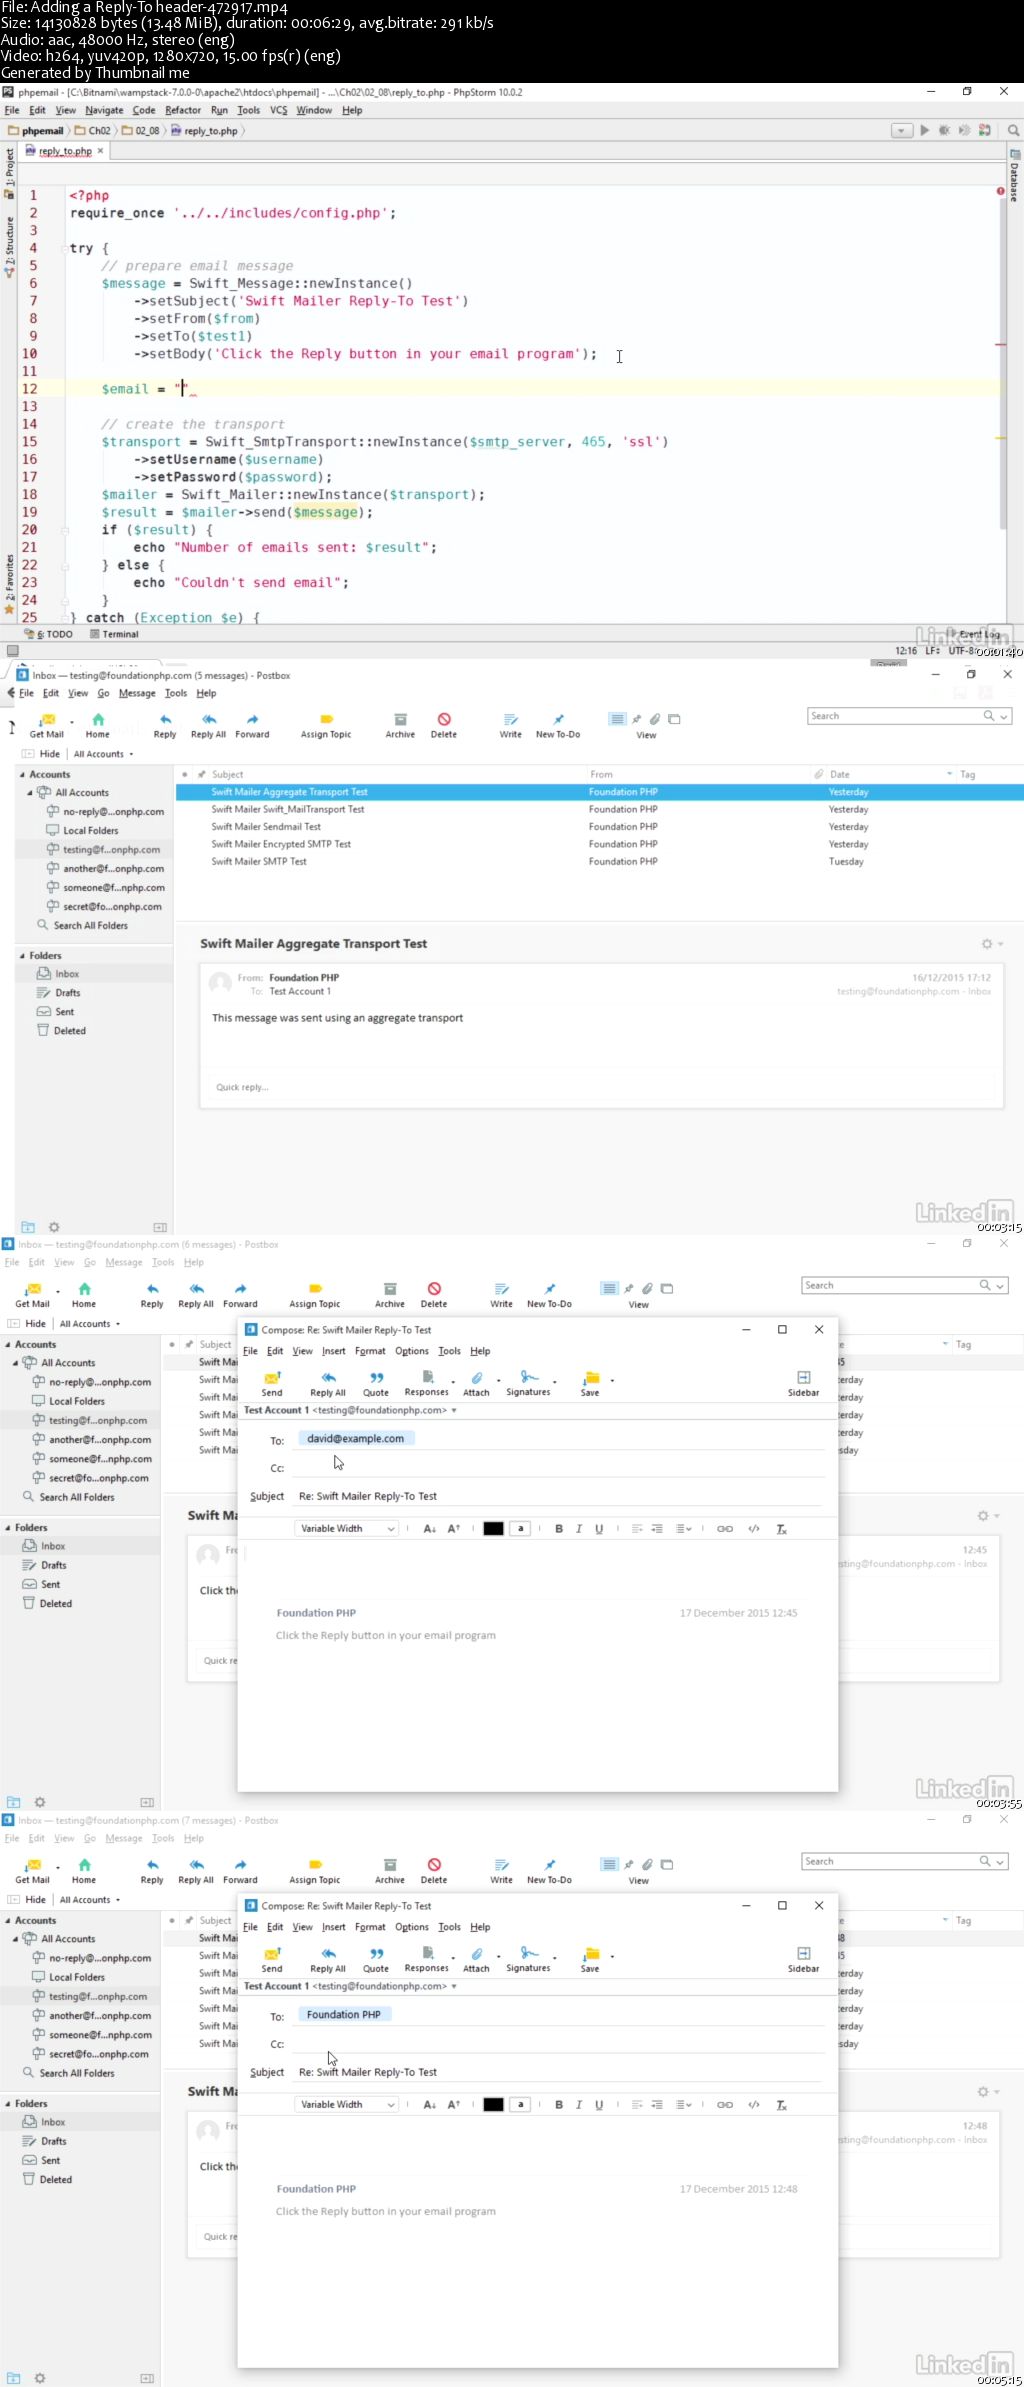This screenshot has width=1024, height=2387.
Task: Click New To-Do in the 5-messages Postbox toolbar
Action: [558, 726]
